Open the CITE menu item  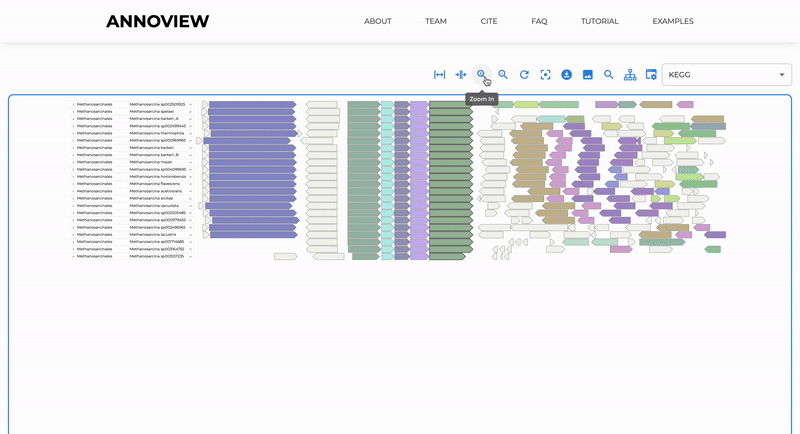tap(489, 21)
